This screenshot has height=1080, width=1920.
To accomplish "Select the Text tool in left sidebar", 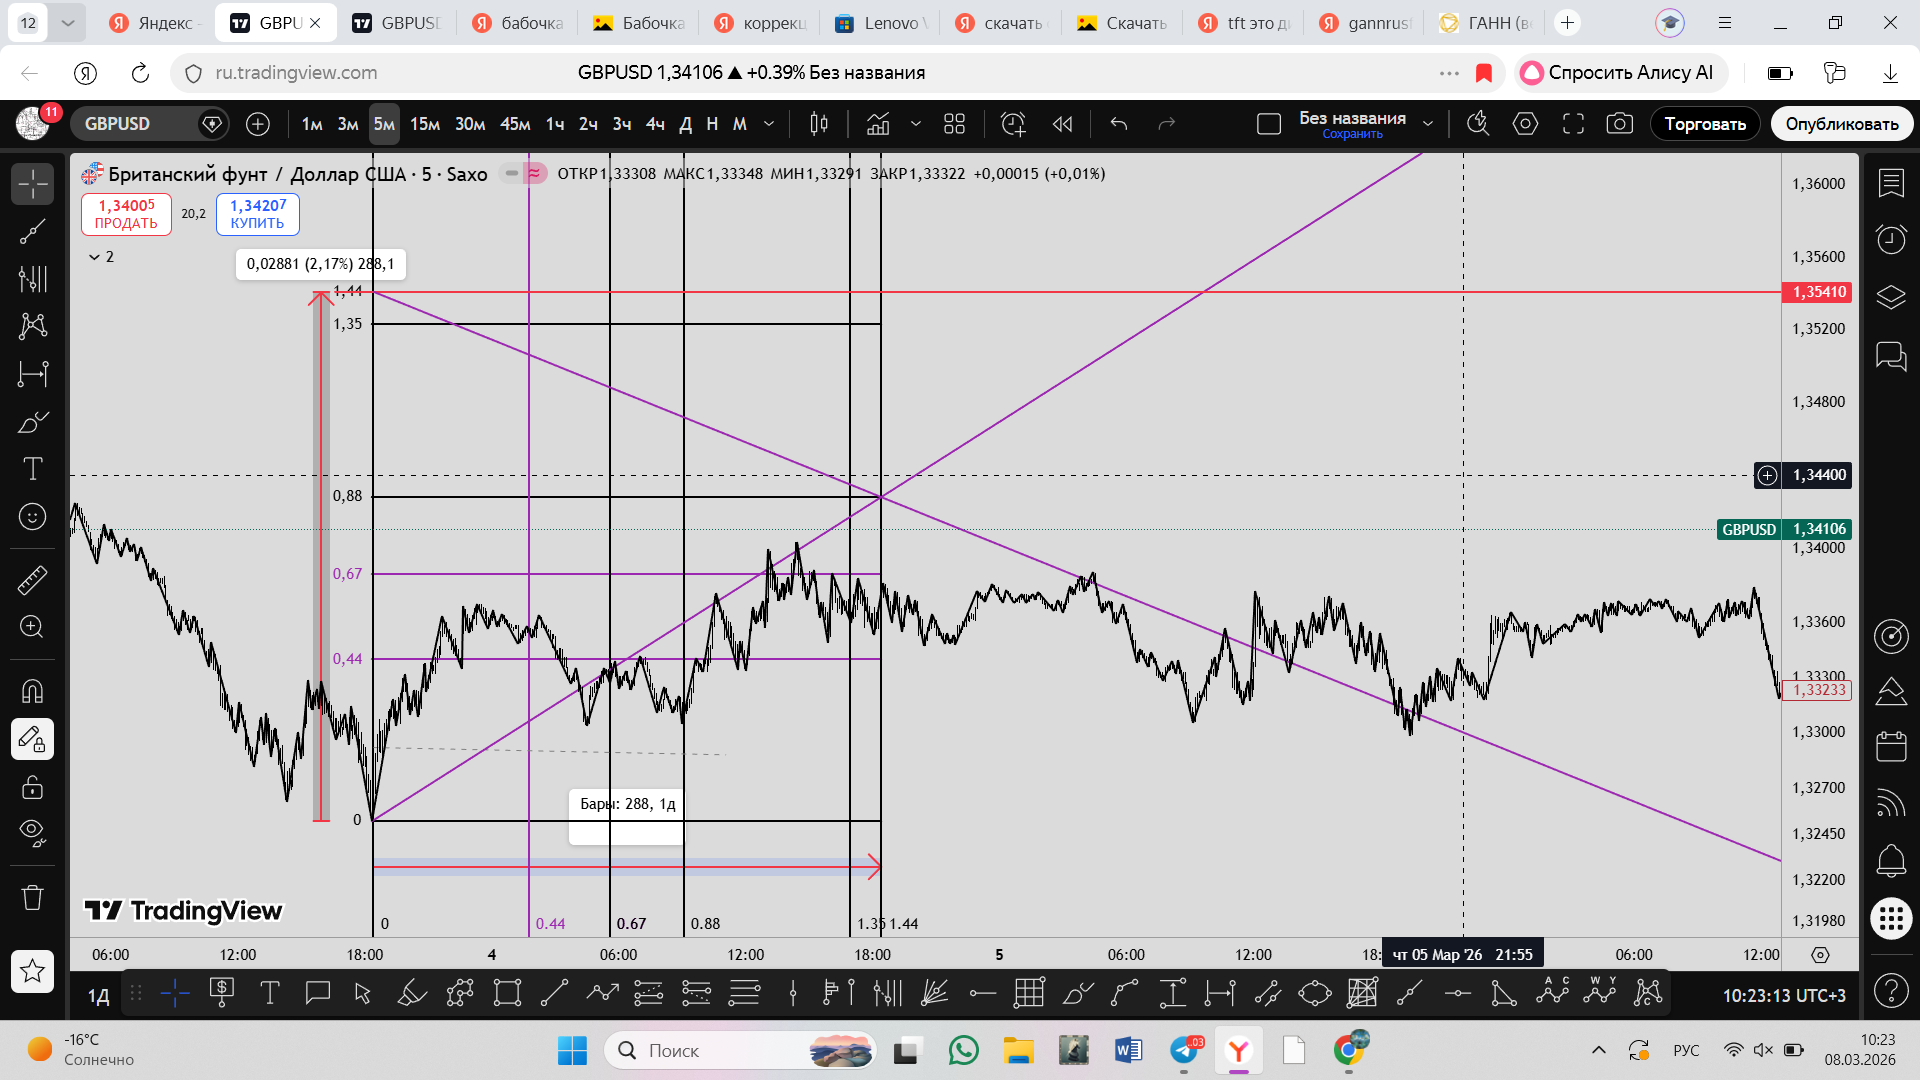I will point(32,468).
